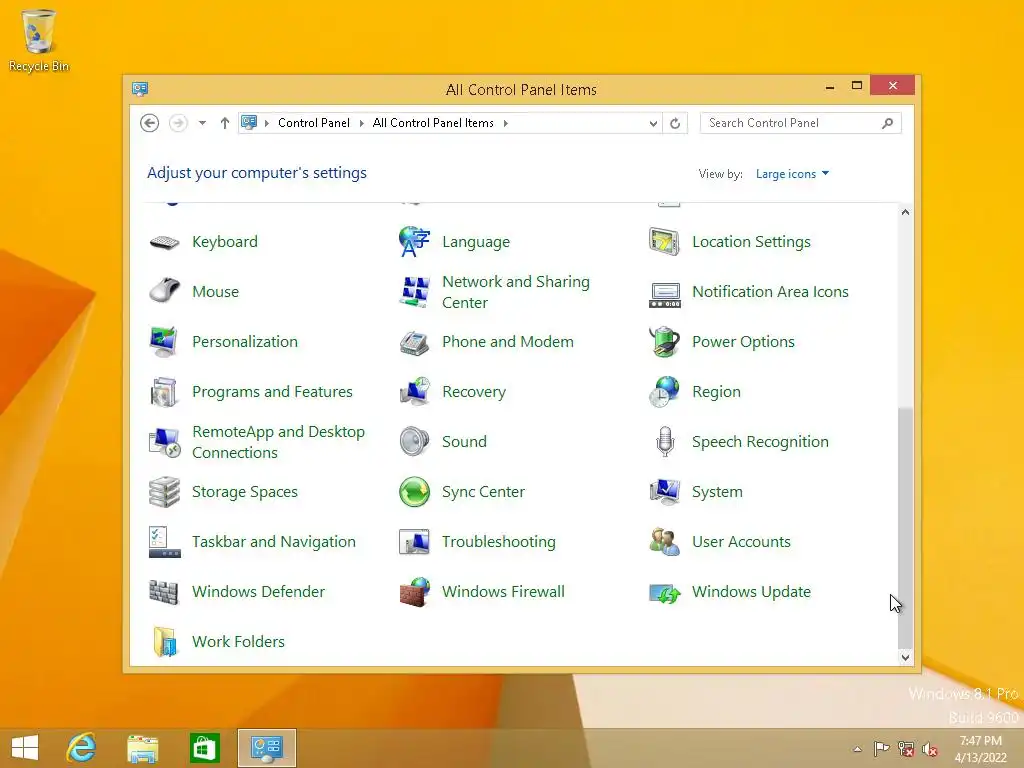Click 'Control Panel' breadcrumb segment

click(313, 123)
